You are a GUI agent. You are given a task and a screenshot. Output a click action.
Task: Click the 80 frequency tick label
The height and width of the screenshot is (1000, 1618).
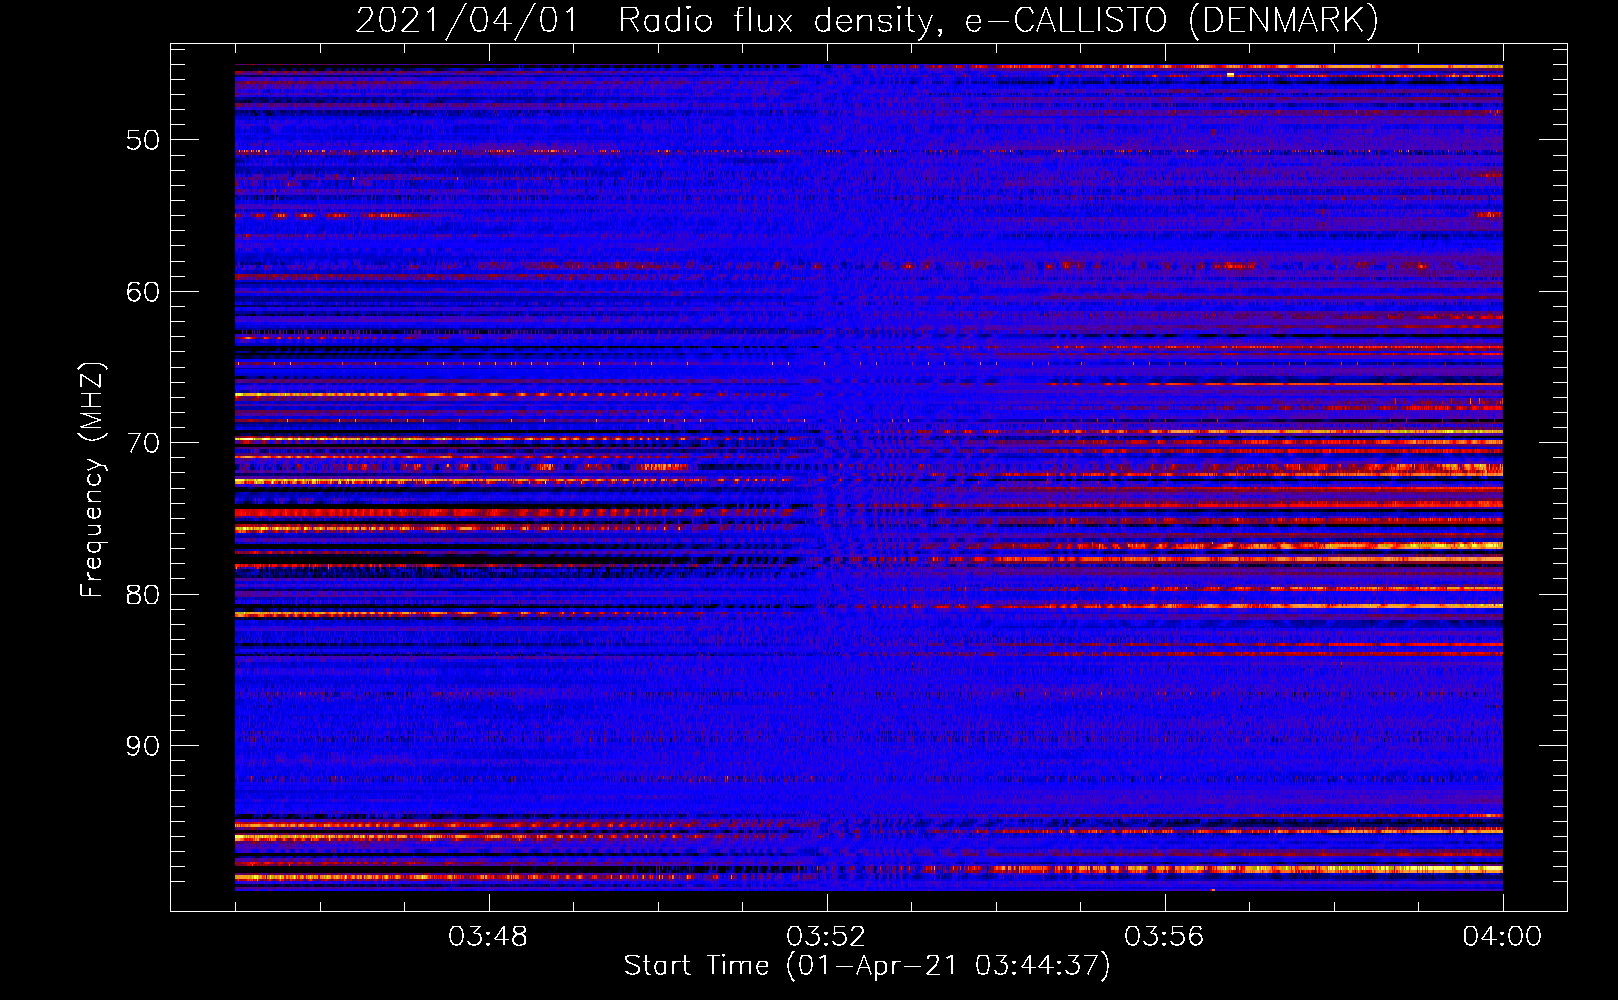(x=143, y=595)
